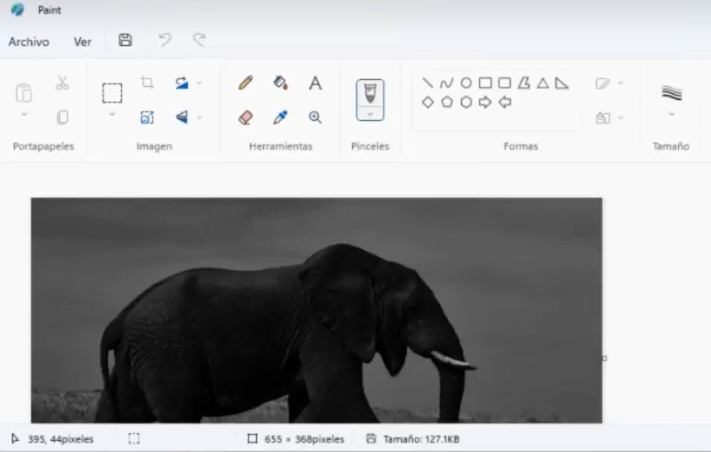Viewport: 711px width, 452px height.
Task: Select the Fill bucket tool
Action: coord(280,83)
